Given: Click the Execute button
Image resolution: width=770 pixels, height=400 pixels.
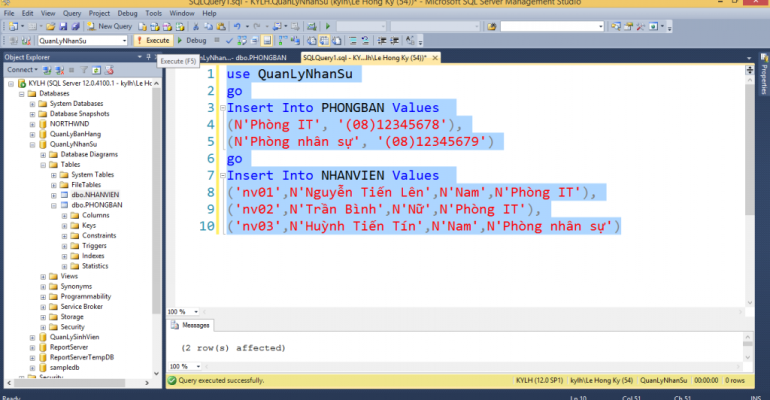Looking at the screenshot, I should (153, 41).
